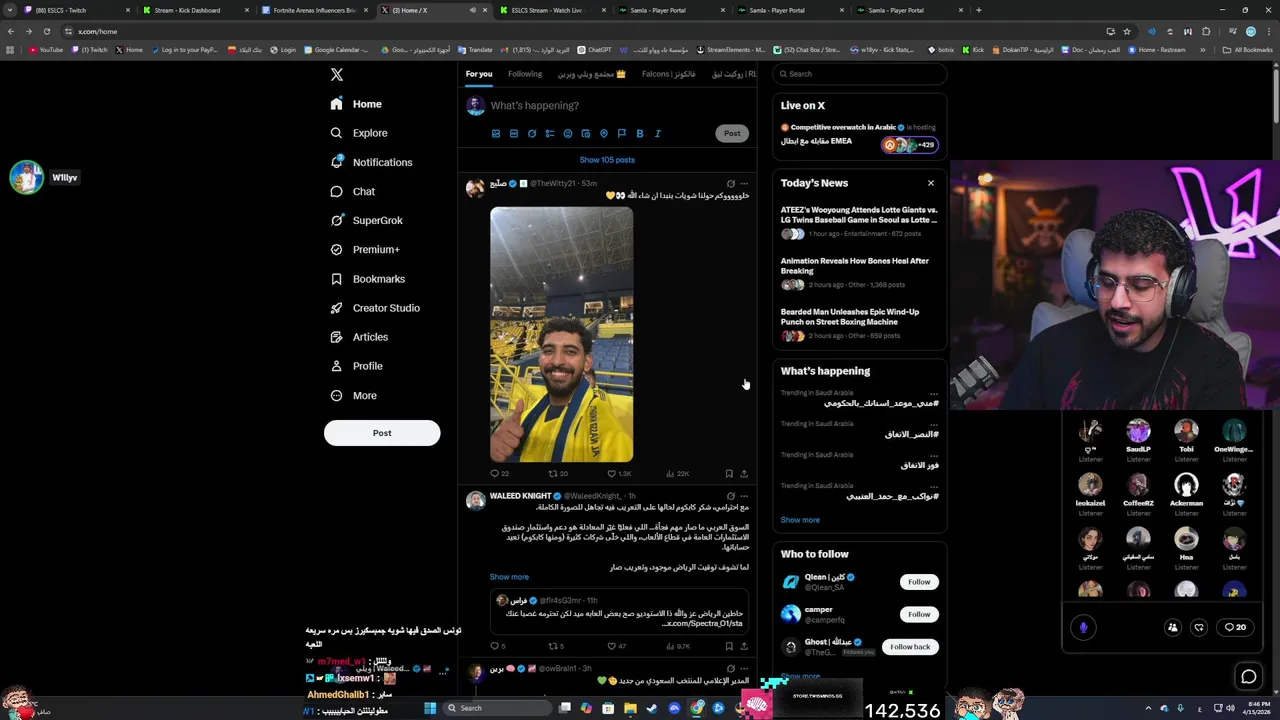Open the Competitive overwatch live broadcast

(x=859, y=136)
